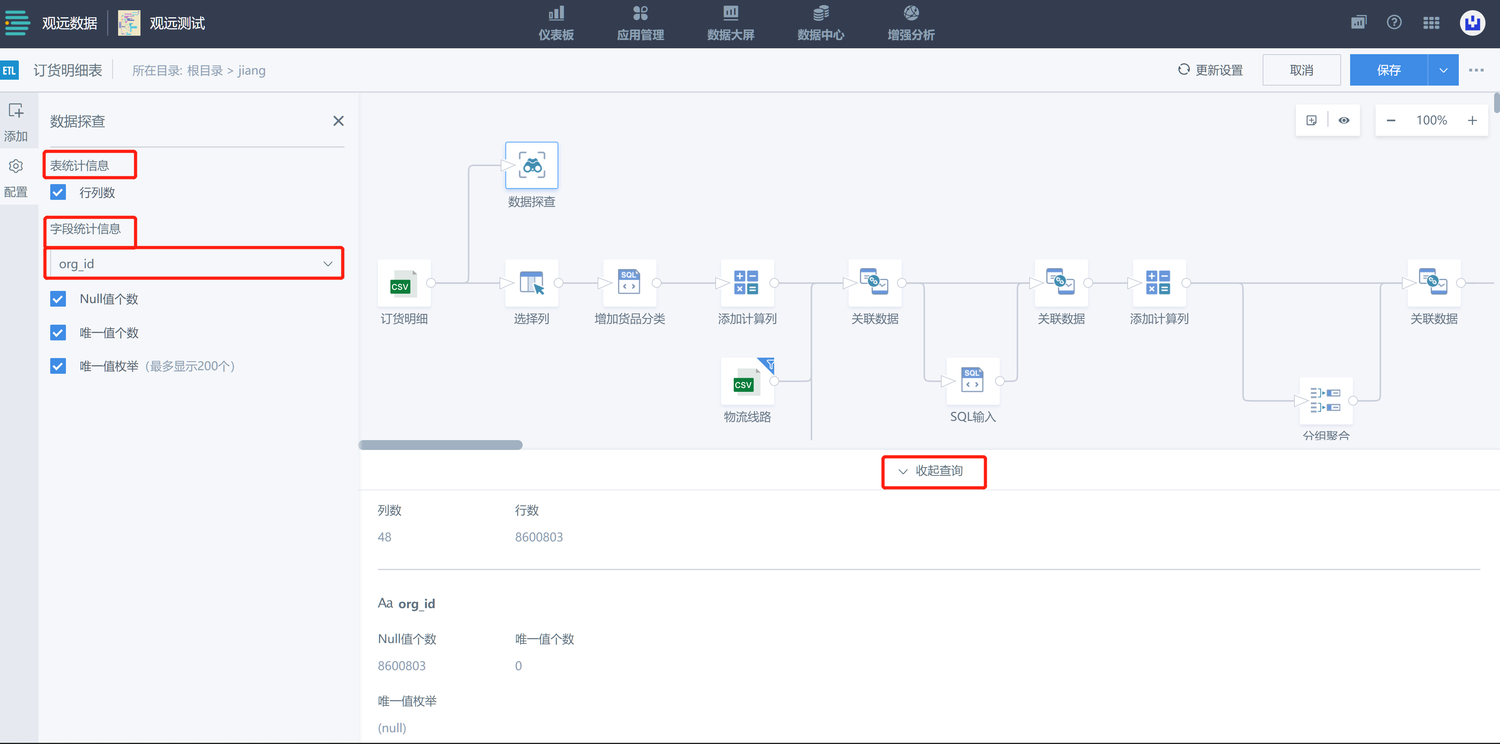Click the canvas horizontal scrollbar

[x=440, y=445]
